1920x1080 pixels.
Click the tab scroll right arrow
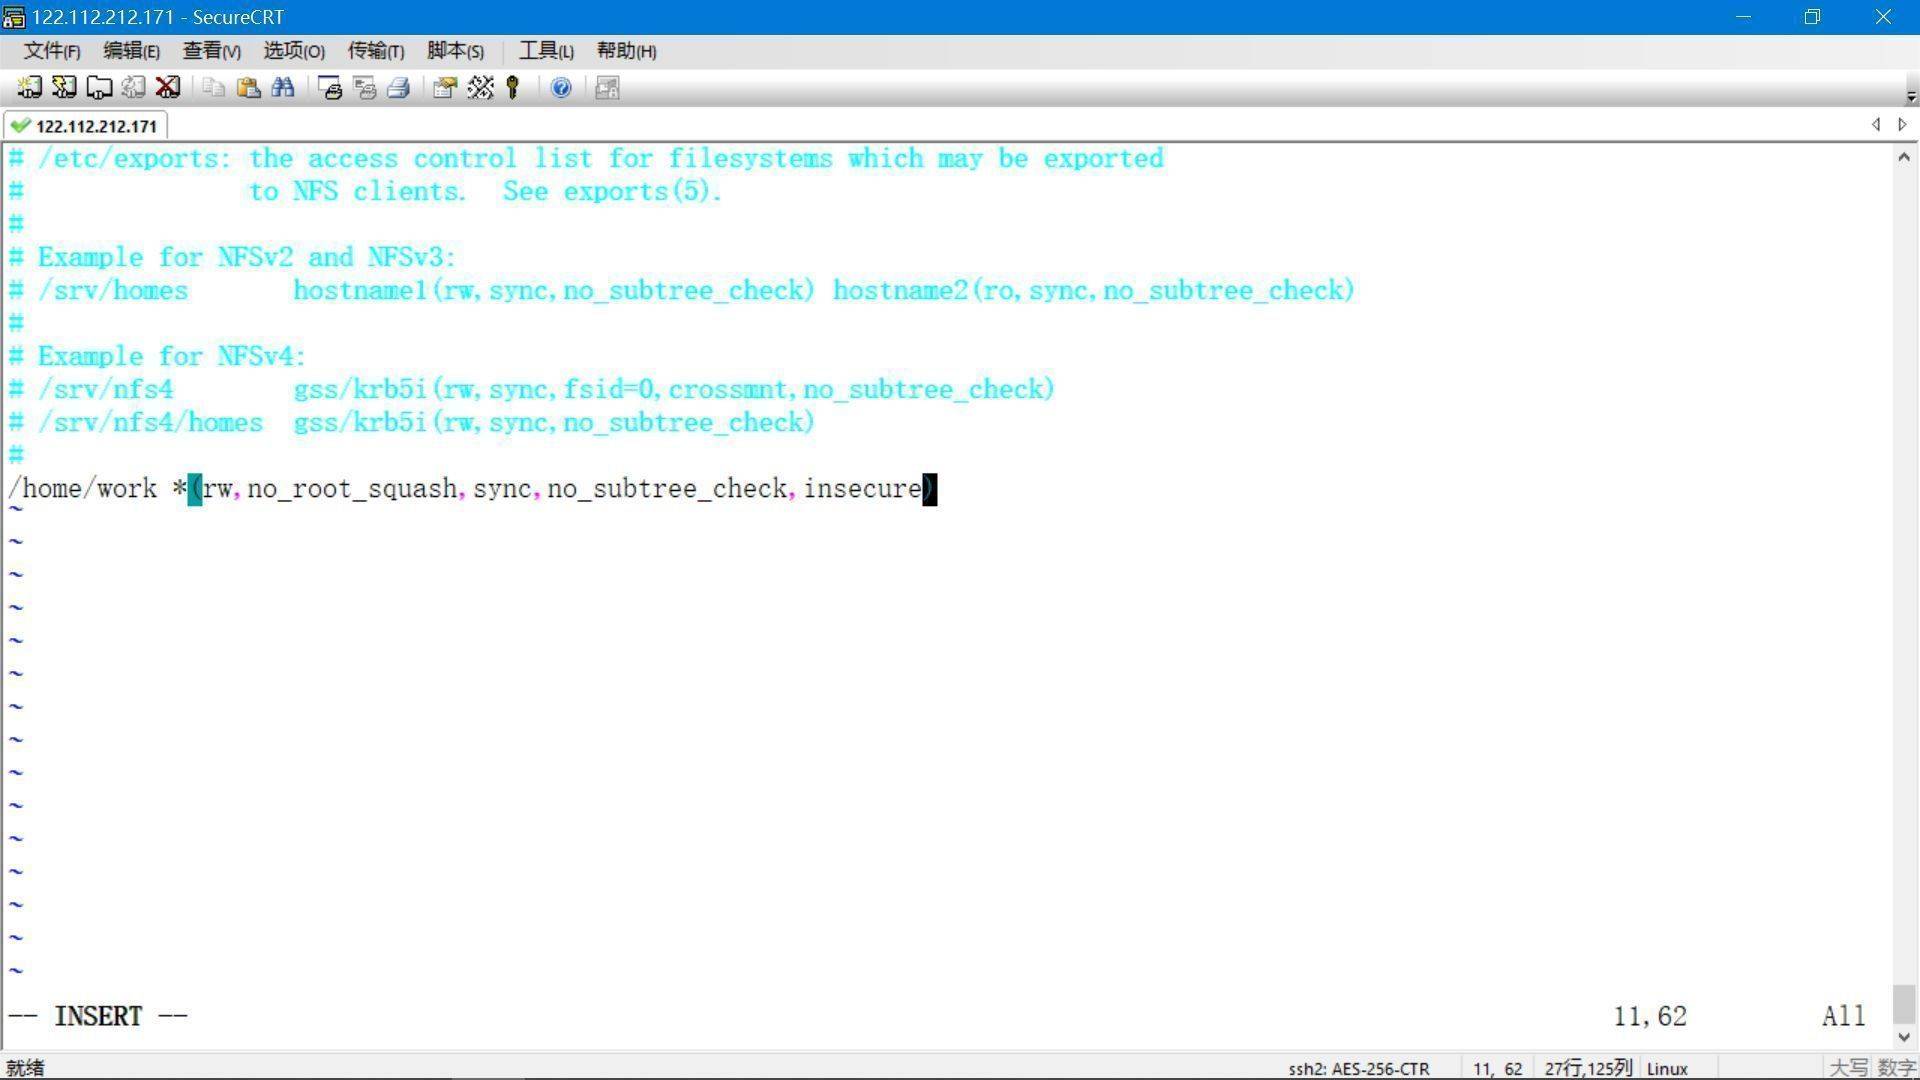click(x=1902, y=125)
